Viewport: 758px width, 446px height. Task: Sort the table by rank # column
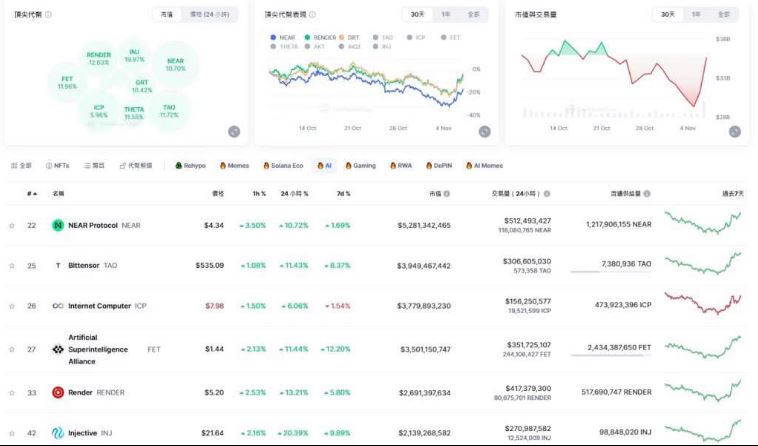33,193
